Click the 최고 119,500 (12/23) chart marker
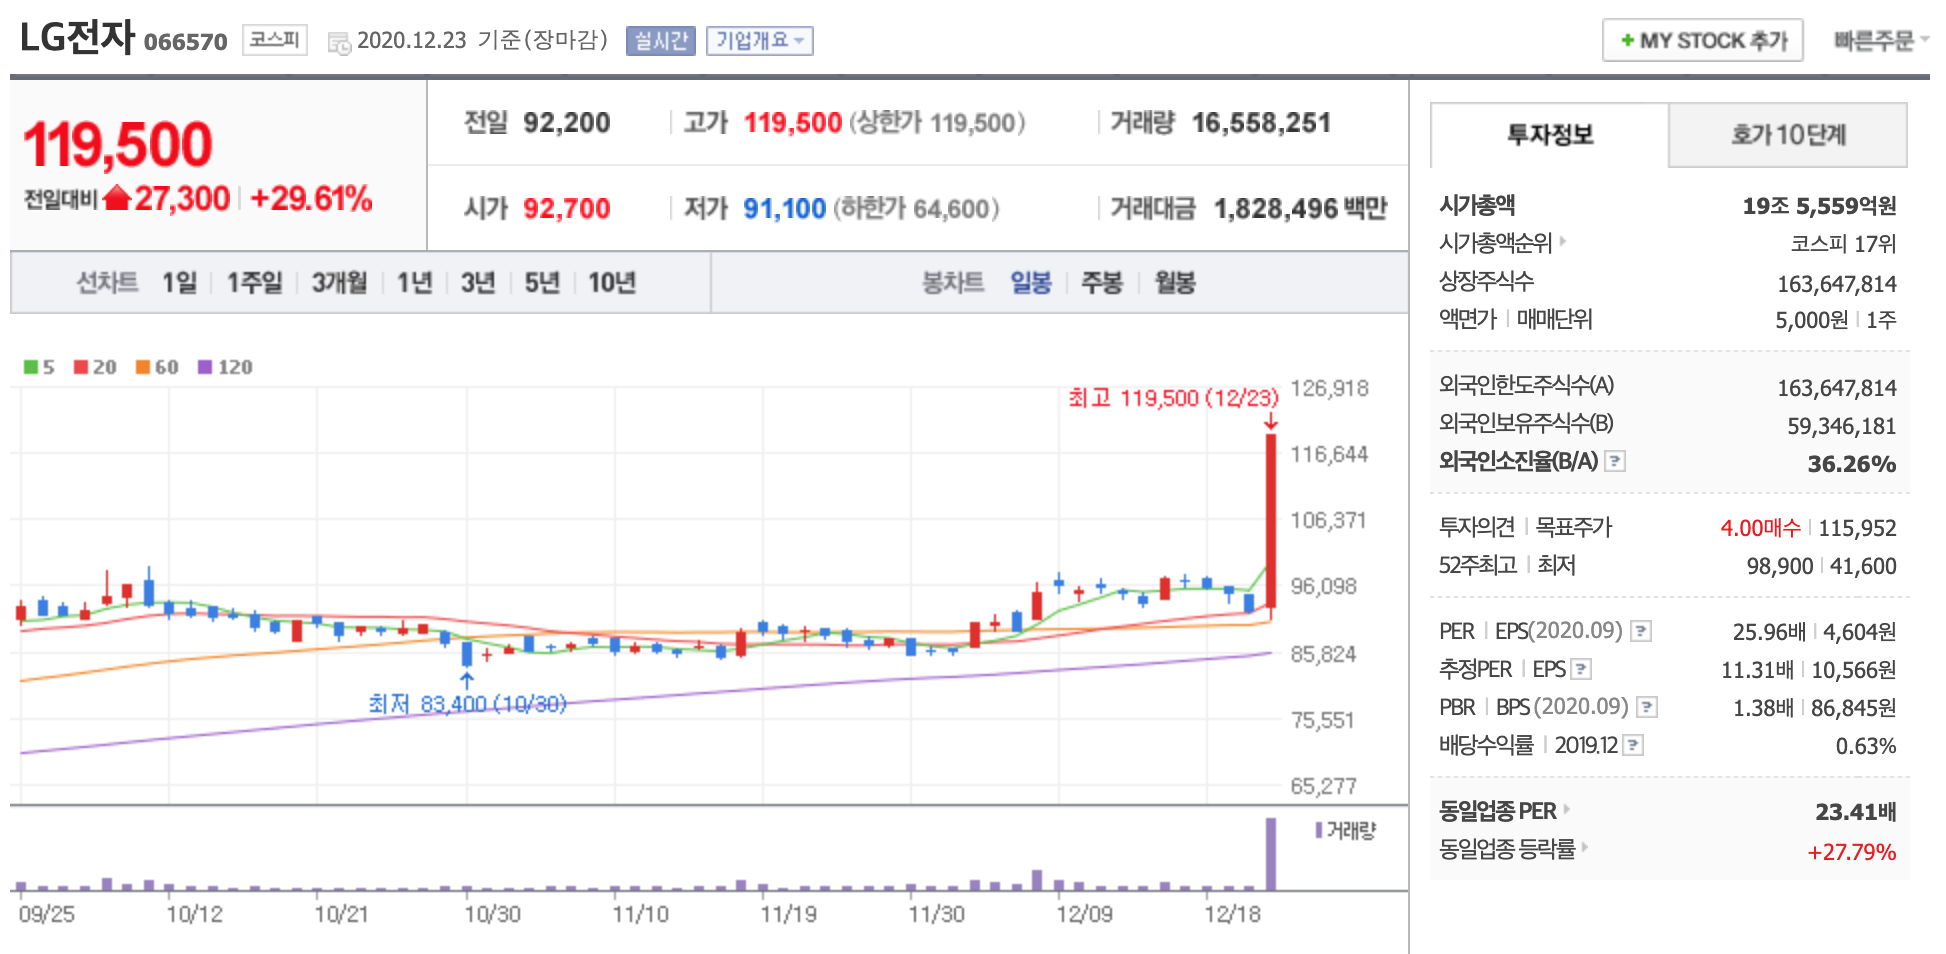The image size is (1946, 954). tap(1173, 398)
